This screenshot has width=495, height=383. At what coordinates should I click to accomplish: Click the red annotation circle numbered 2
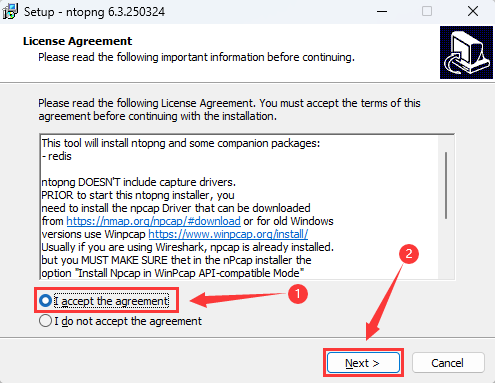click(x=409, y=254)
